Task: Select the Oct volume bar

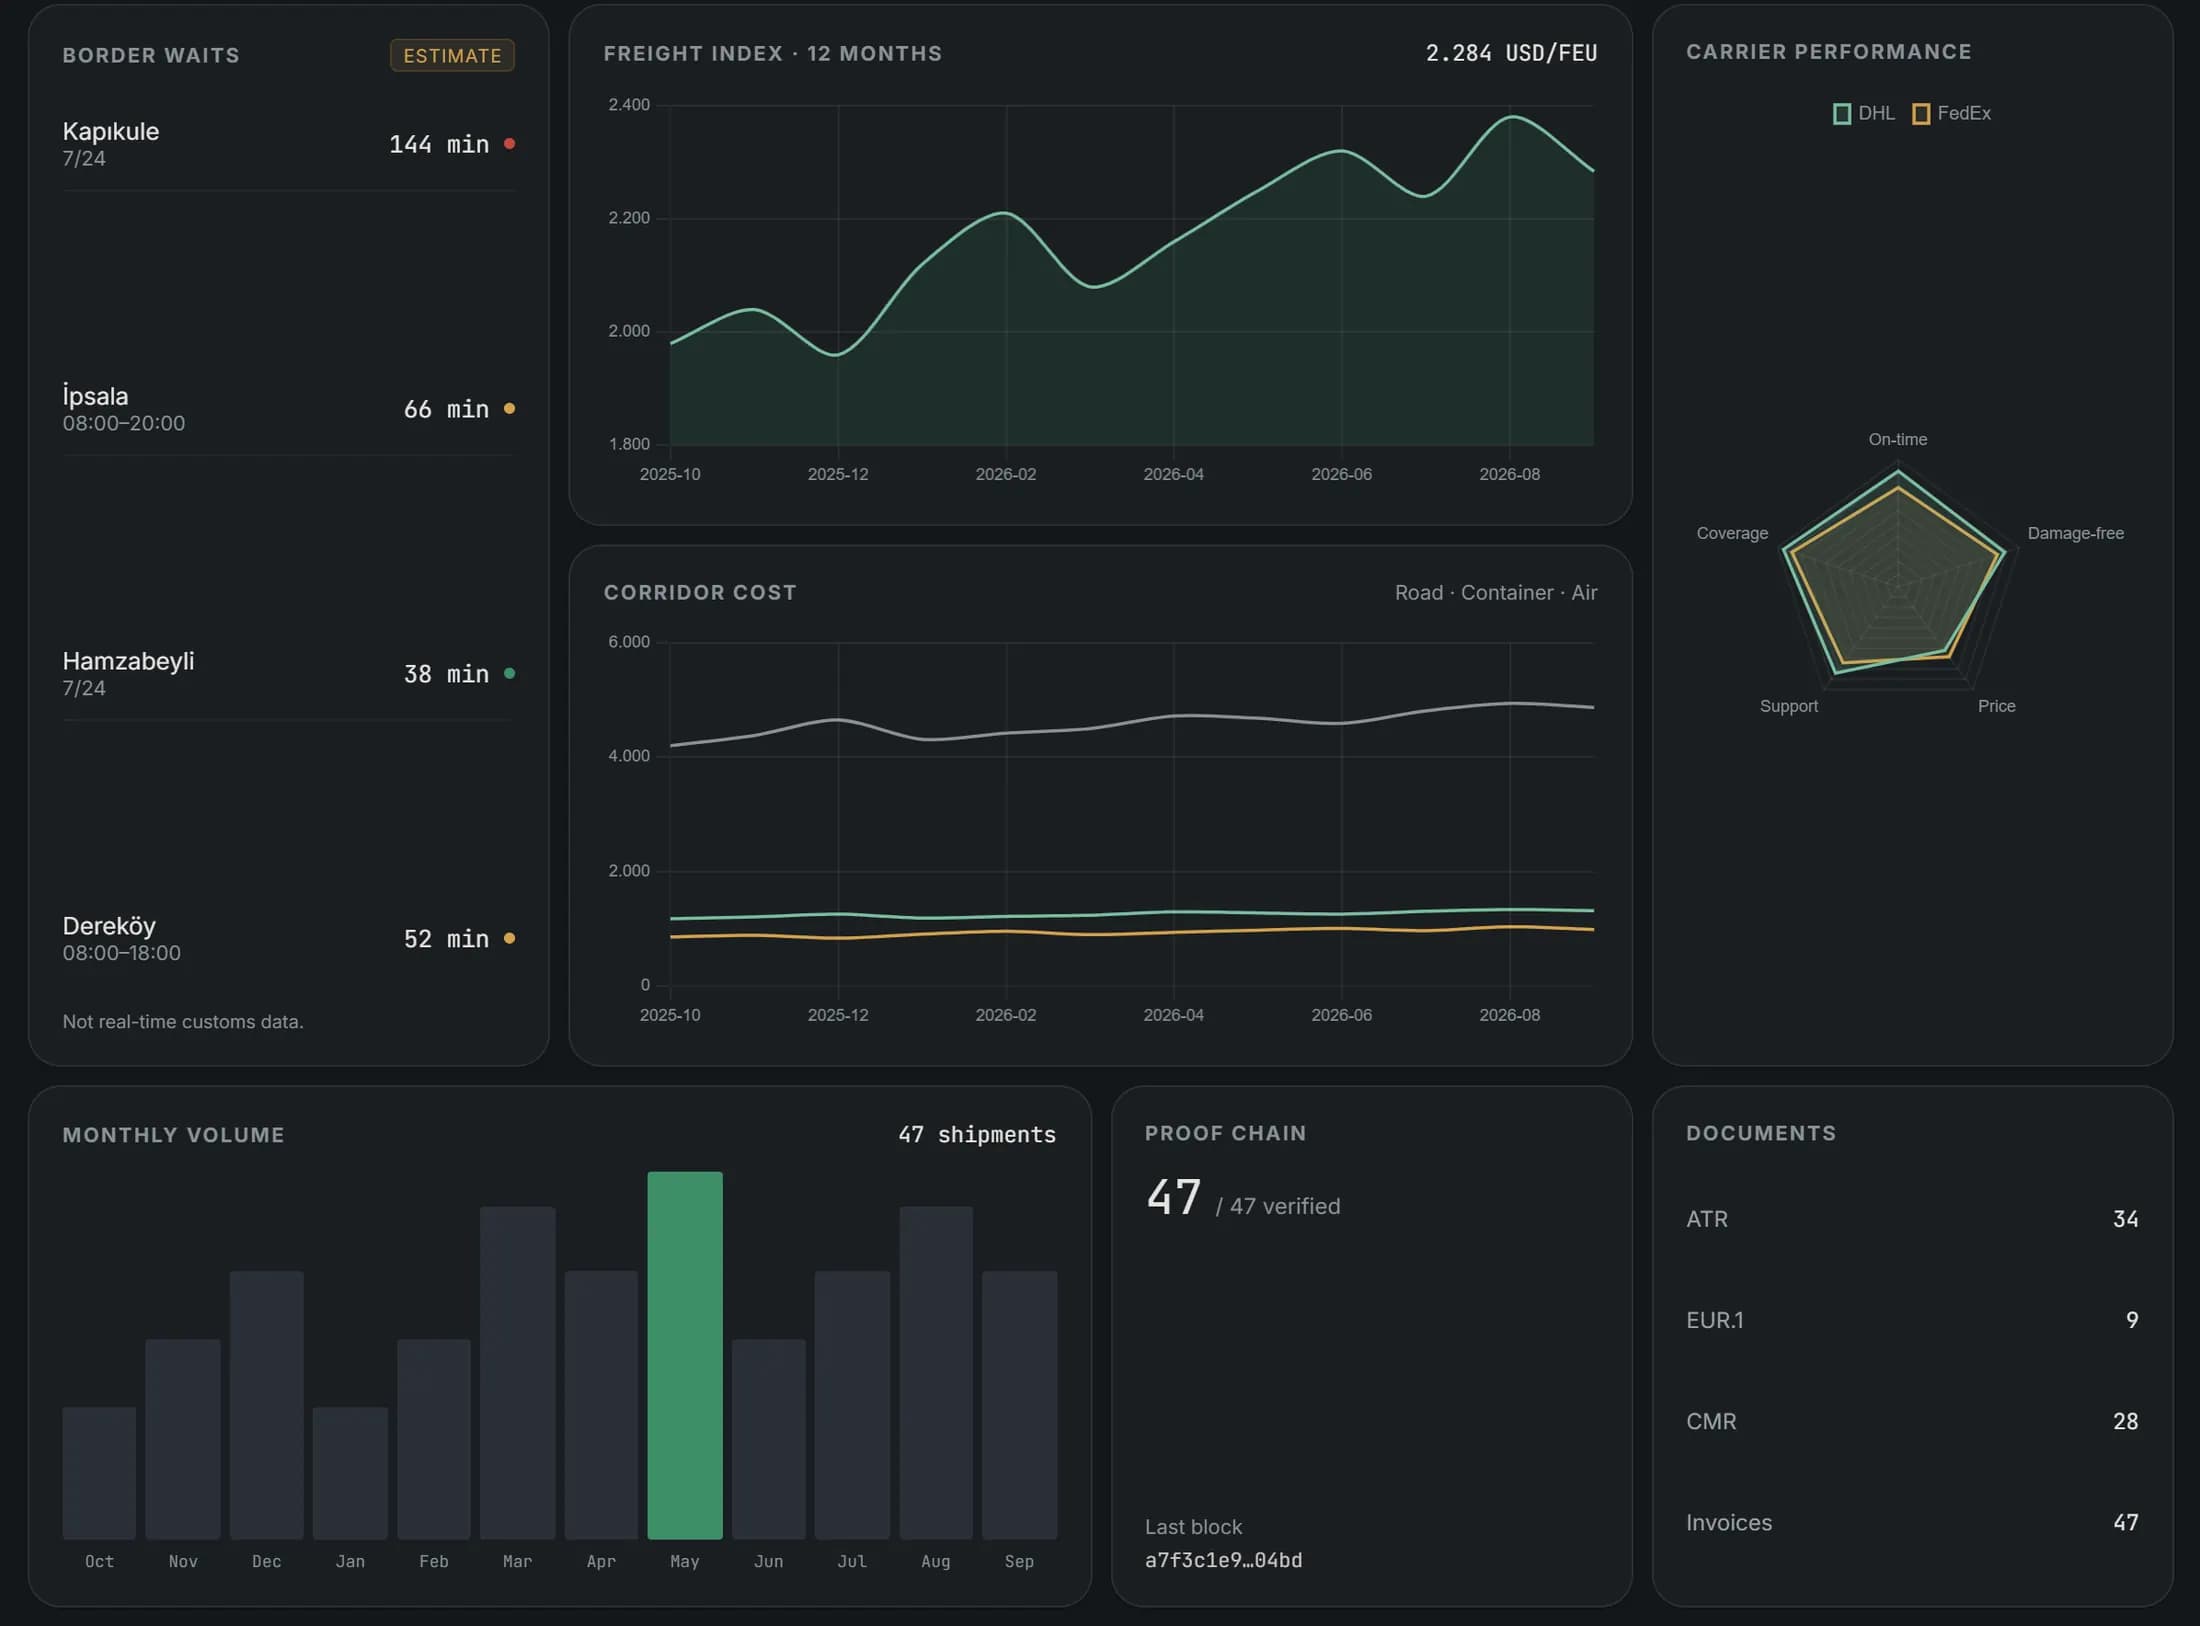Action: coord(99,1473)
